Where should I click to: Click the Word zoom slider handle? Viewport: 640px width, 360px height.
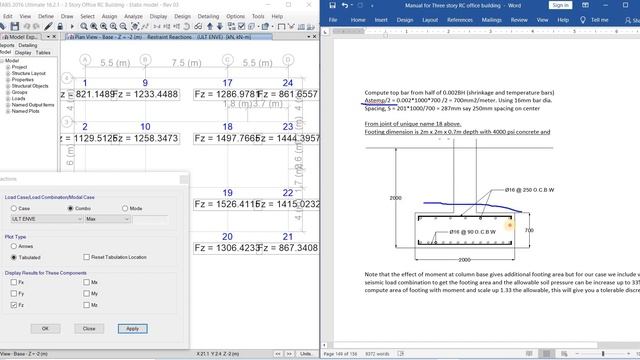[603, 353]
